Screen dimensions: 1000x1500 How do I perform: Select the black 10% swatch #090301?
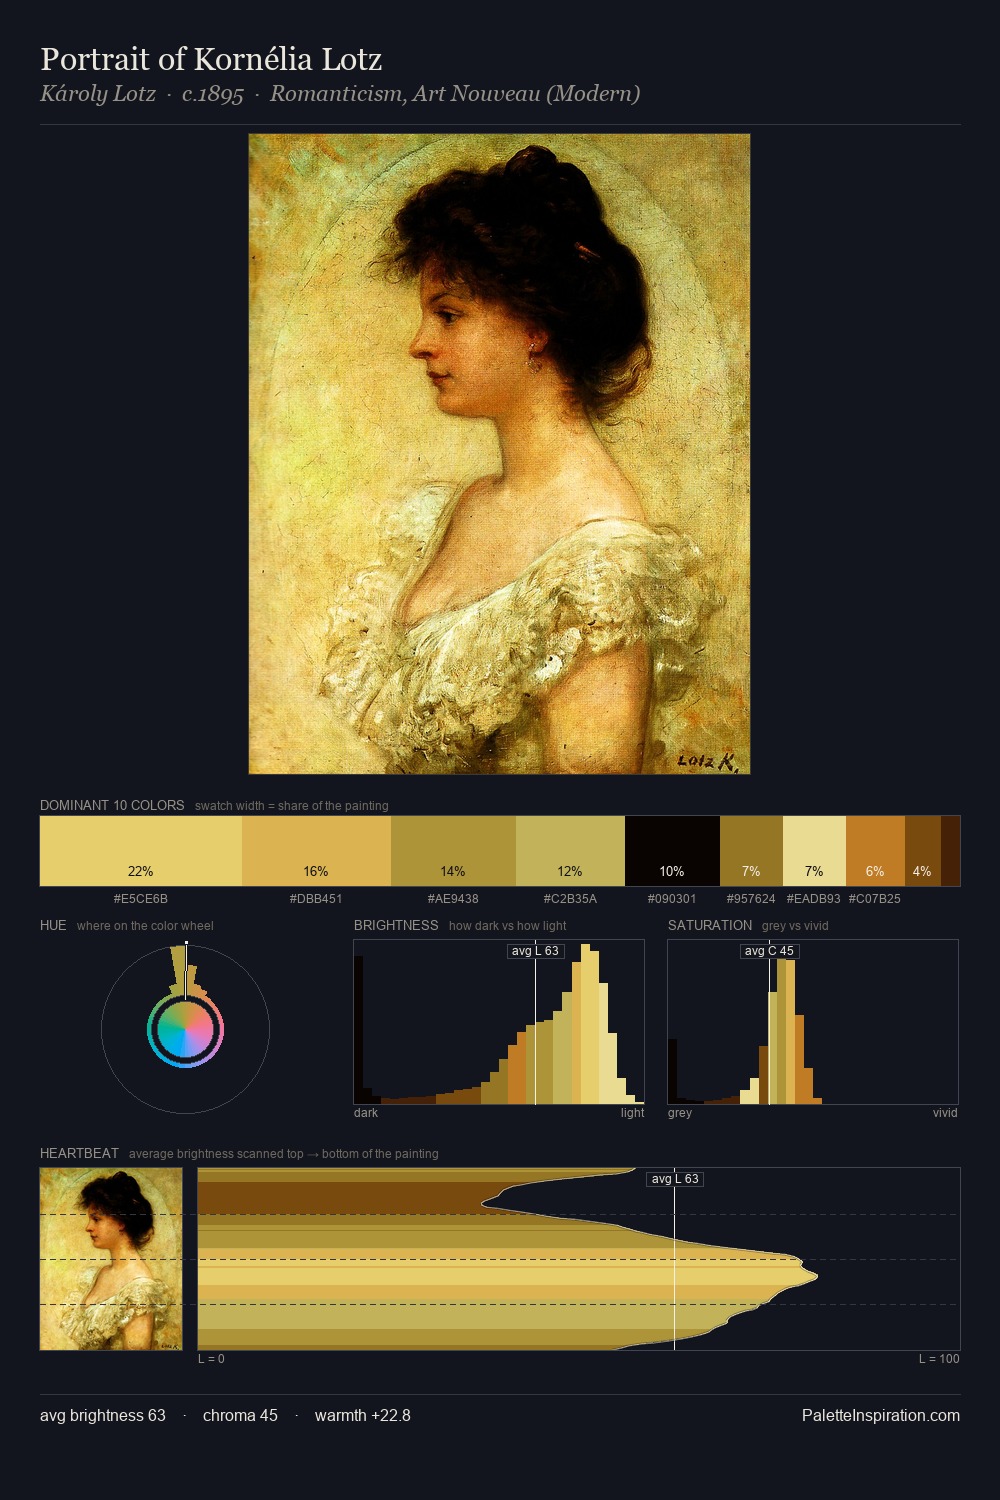point(672,851)
